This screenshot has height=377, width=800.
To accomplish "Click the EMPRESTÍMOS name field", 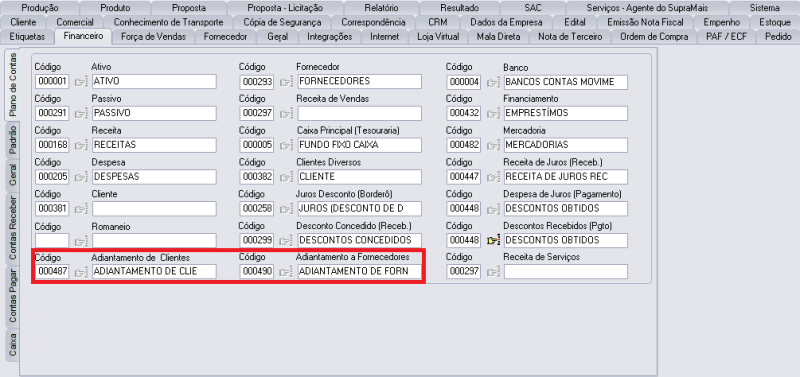I will click(566, 113).
